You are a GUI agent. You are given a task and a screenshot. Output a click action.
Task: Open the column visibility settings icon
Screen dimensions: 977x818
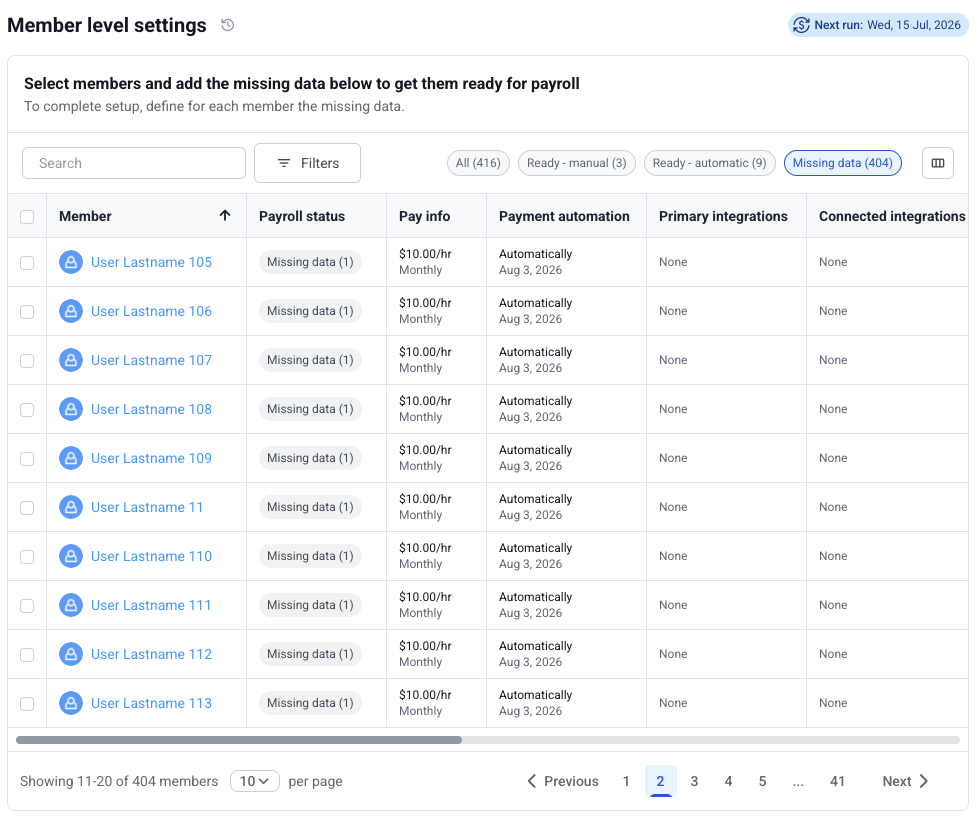(938, 163)
